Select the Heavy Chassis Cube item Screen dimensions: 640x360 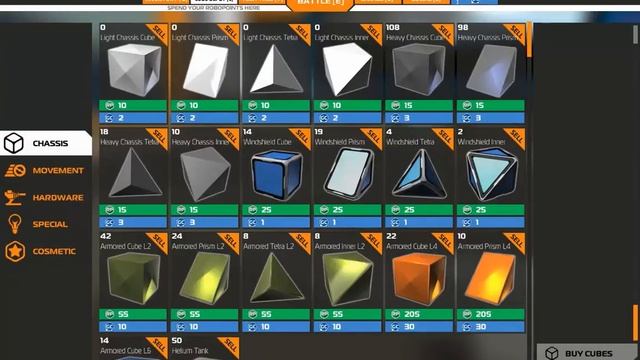coord(419,73)
